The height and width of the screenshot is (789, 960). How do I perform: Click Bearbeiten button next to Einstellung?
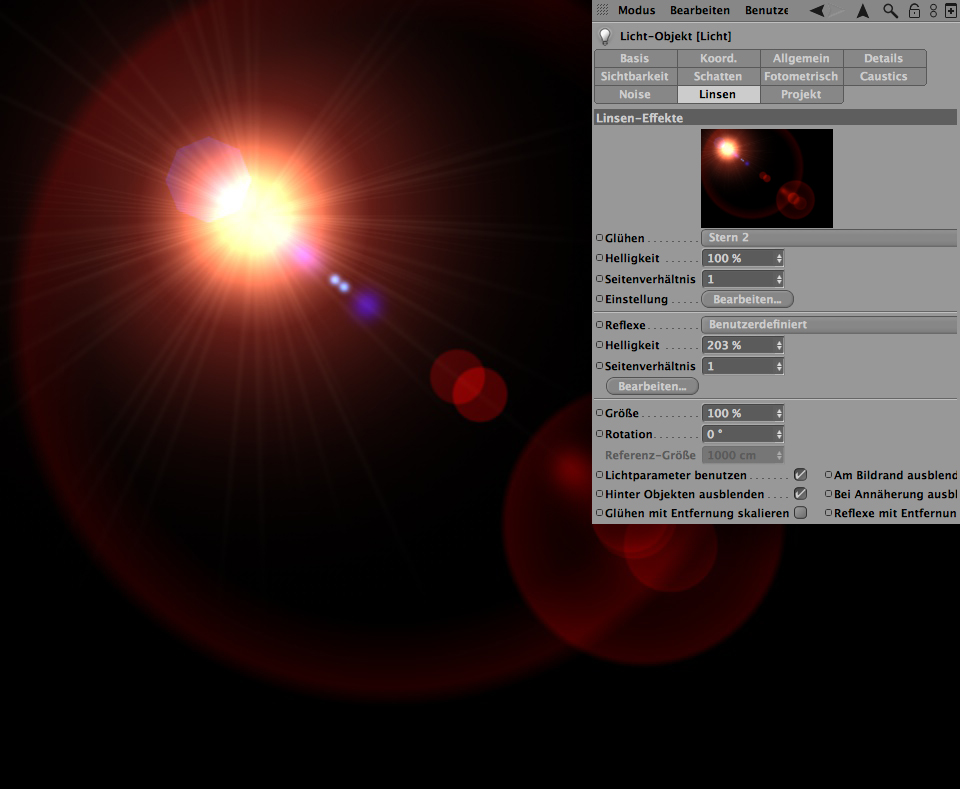[747, 299]
